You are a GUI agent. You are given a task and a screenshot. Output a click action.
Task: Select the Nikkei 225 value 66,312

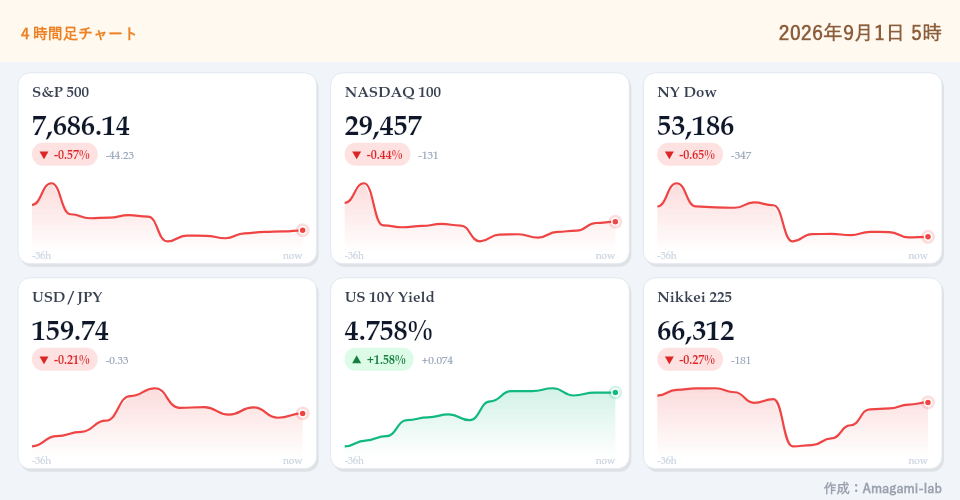(696, 331)
